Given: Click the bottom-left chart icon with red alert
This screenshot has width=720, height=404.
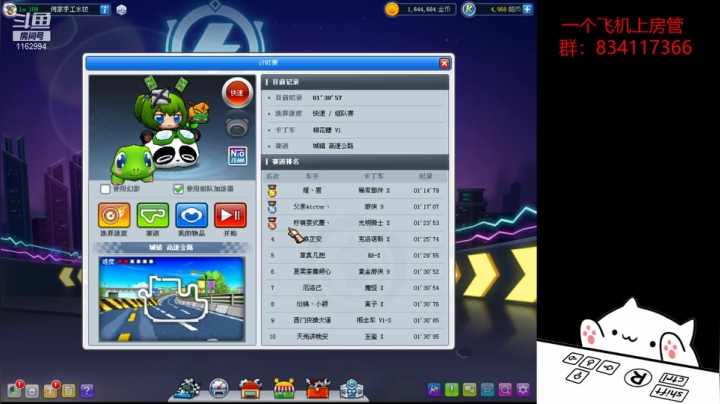Looking at the screenshot, I should click(15, 390).
